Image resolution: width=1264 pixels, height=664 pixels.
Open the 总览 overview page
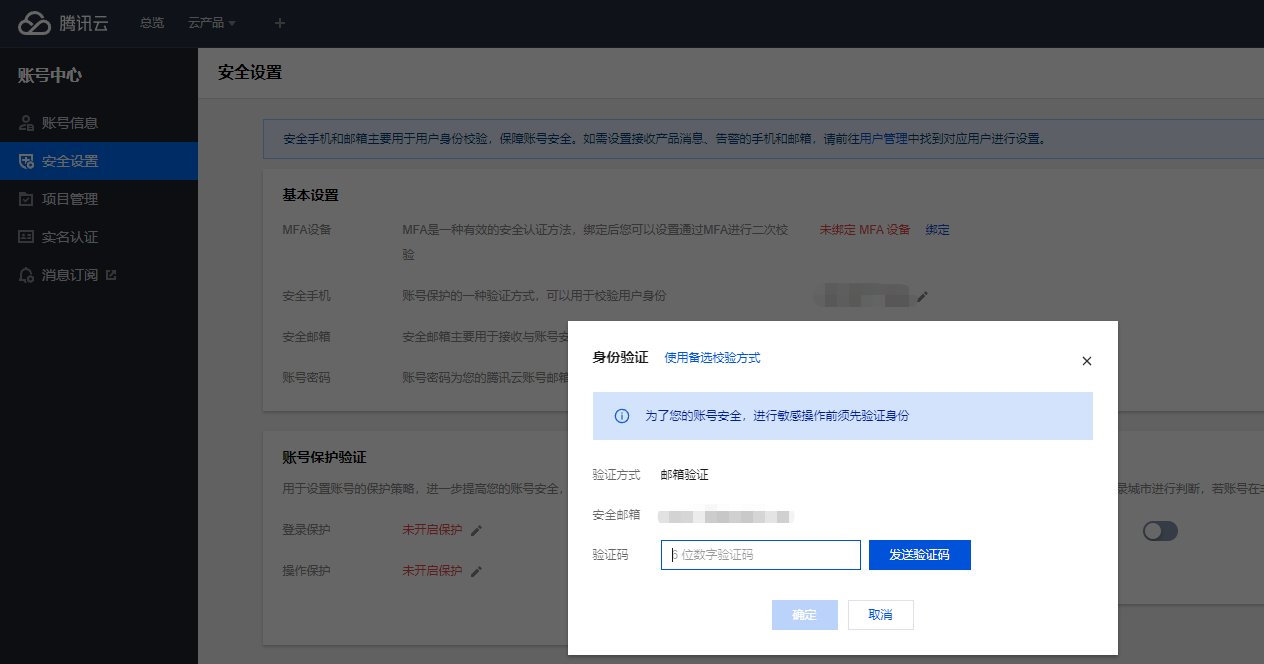click(152, 23)
